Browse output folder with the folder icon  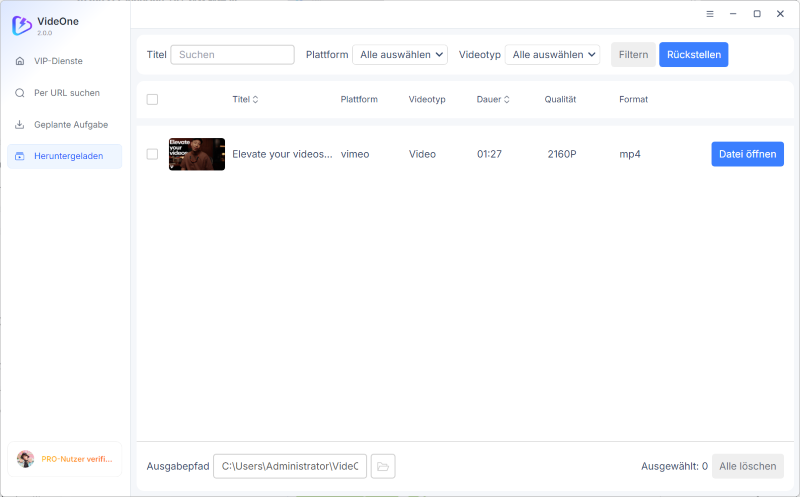pyautogui.click(x=383, y=466)
